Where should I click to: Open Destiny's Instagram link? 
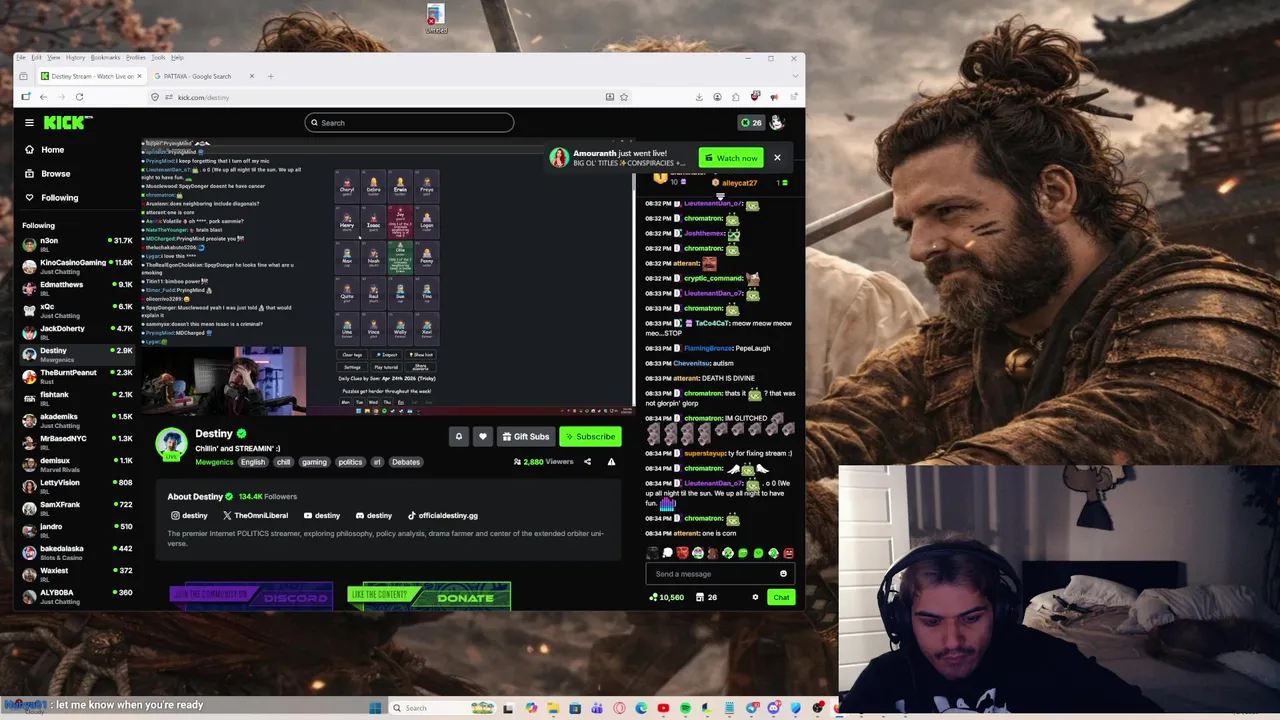pos(190,516)
